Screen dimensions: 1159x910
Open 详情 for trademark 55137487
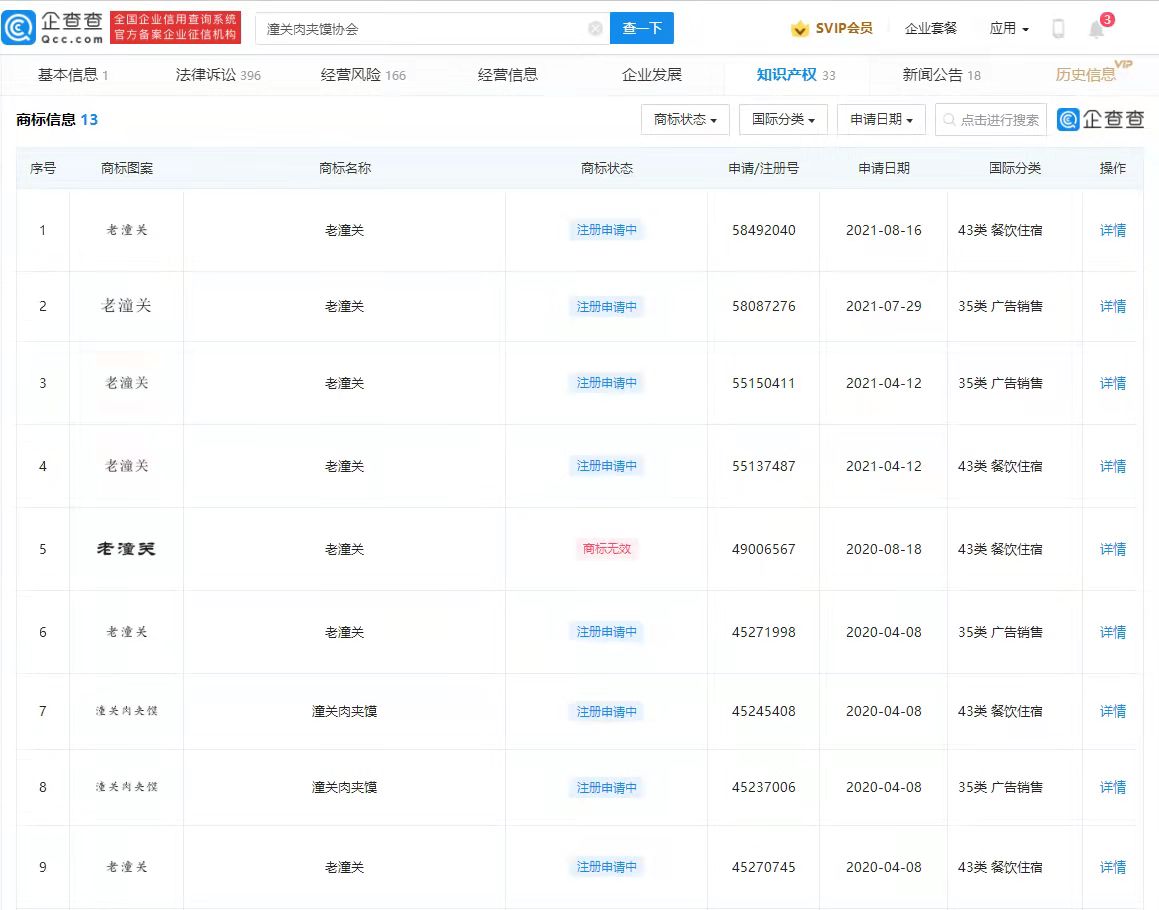tap(1112, 466)
